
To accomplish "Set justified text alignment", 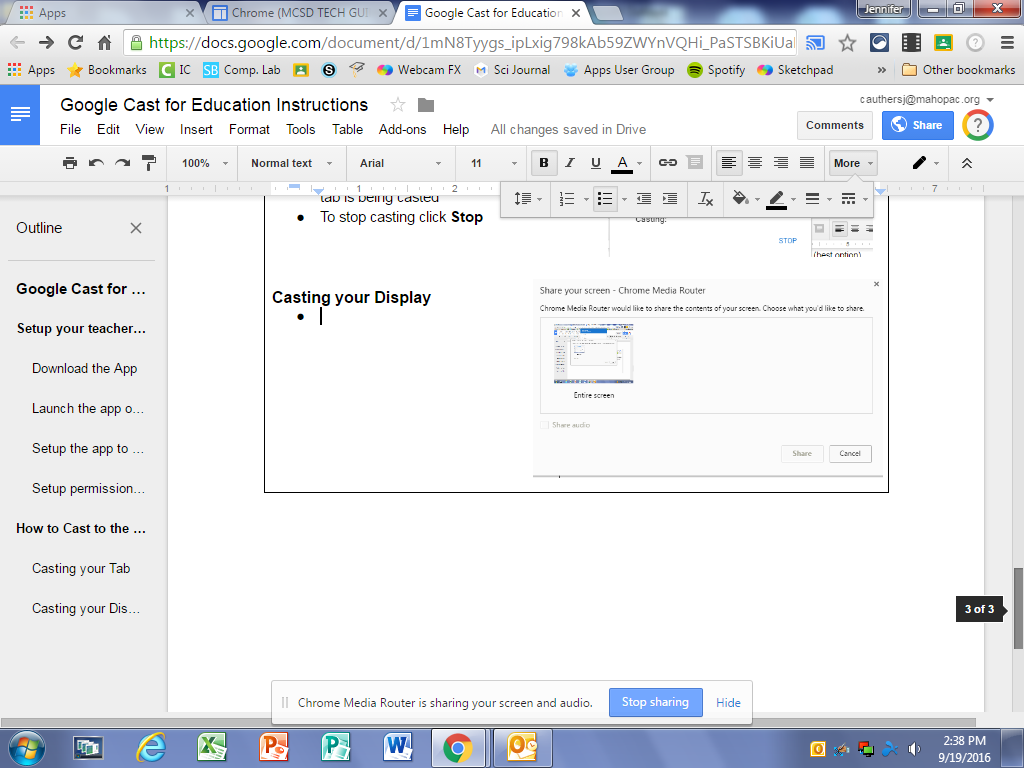I will click(807, 163).
